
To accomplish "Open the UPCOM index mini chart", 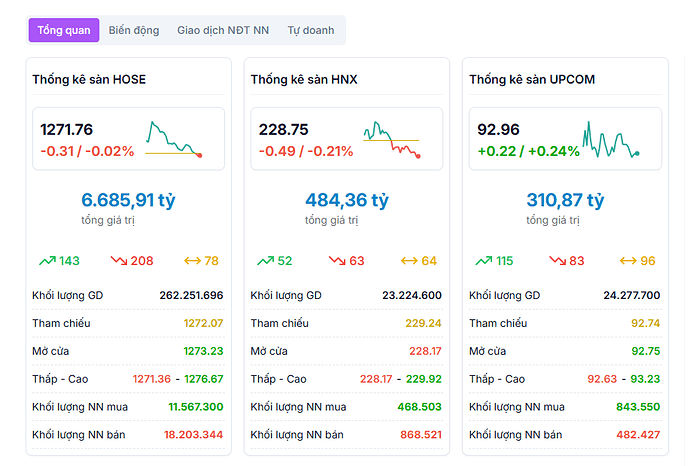I will coord(610,139).
